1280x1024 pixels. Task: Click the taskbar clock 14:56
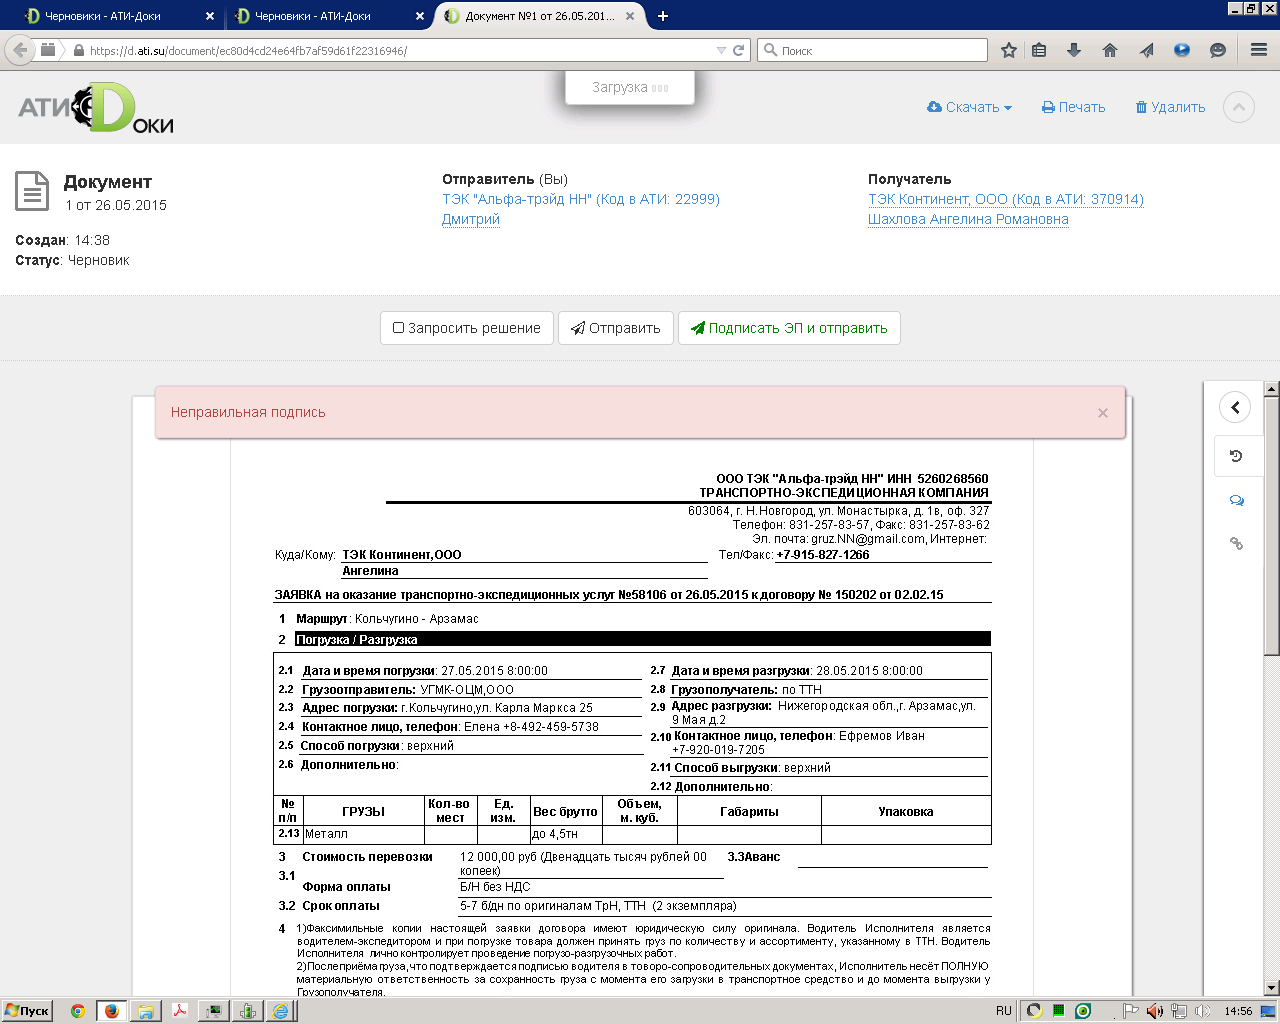[x=1238, y=1011]
